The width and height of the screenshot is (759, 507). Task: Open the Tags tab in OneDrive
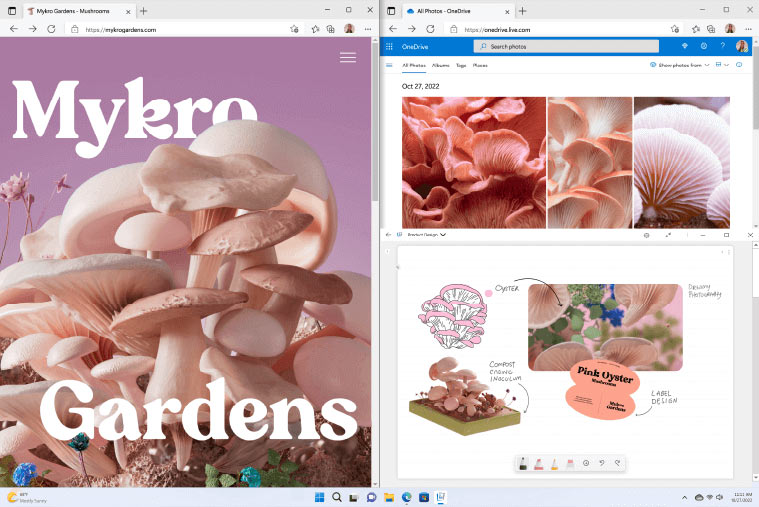click(x=461, y=65)
